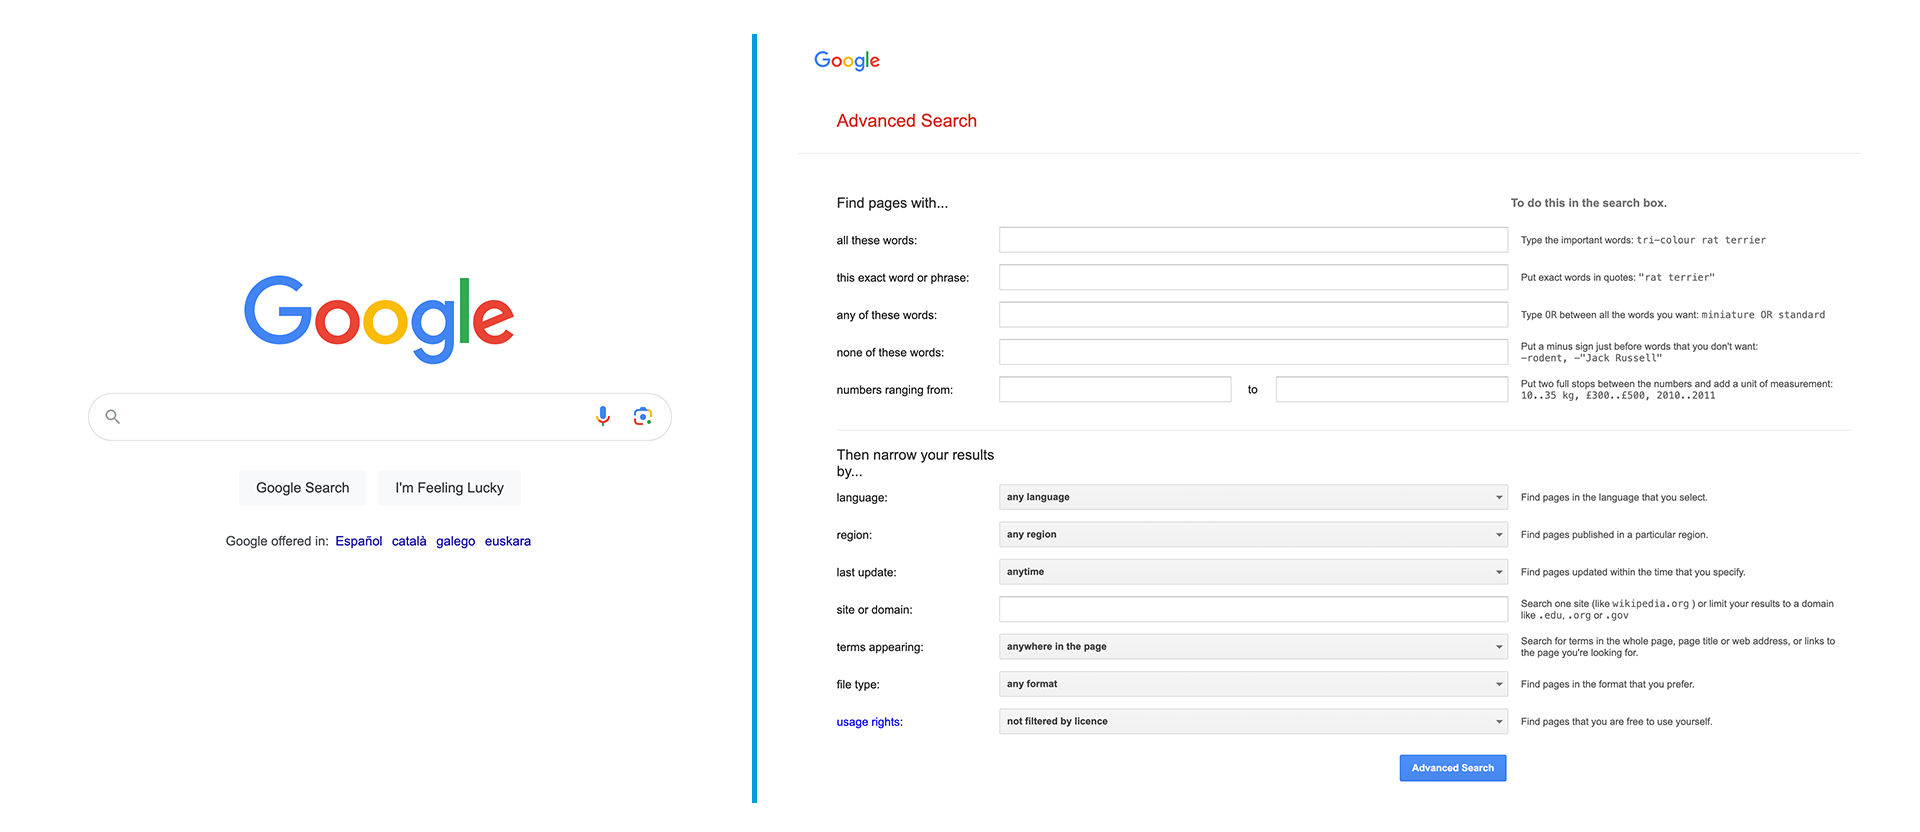Click the 'any of these words' field
Image resolution: width=1920 pixels, height=832 pixels.
1253,315
